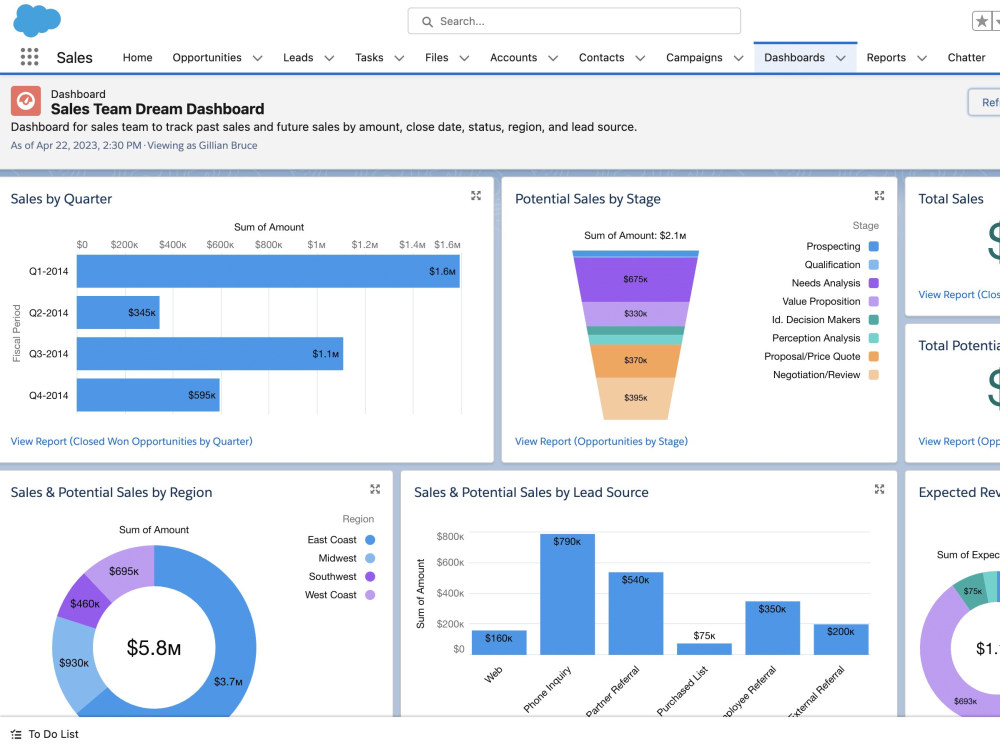Click the Web bar showing $160K
Viewport: 1000px width, 750px height.
pyautogui.click(x=499, y=643)
